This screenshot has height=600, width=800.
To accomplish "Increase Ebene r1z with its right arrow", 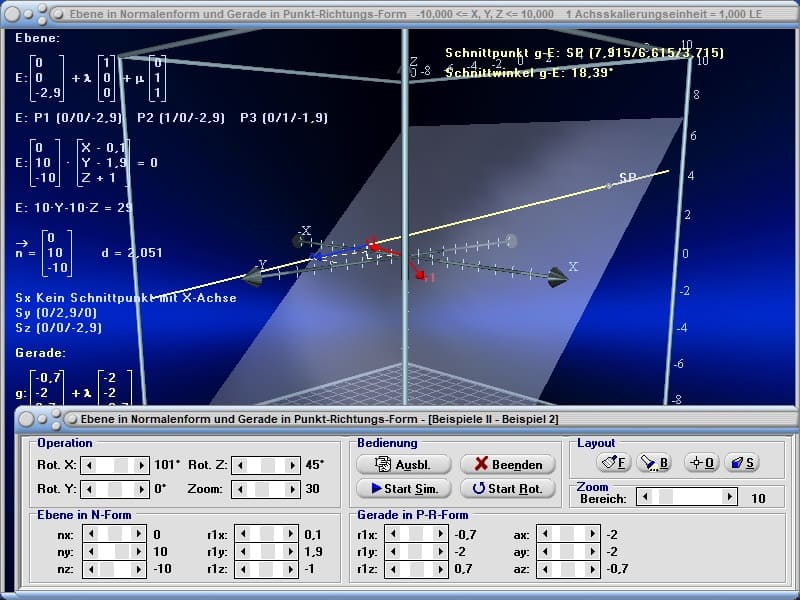I will pos(293,568).
